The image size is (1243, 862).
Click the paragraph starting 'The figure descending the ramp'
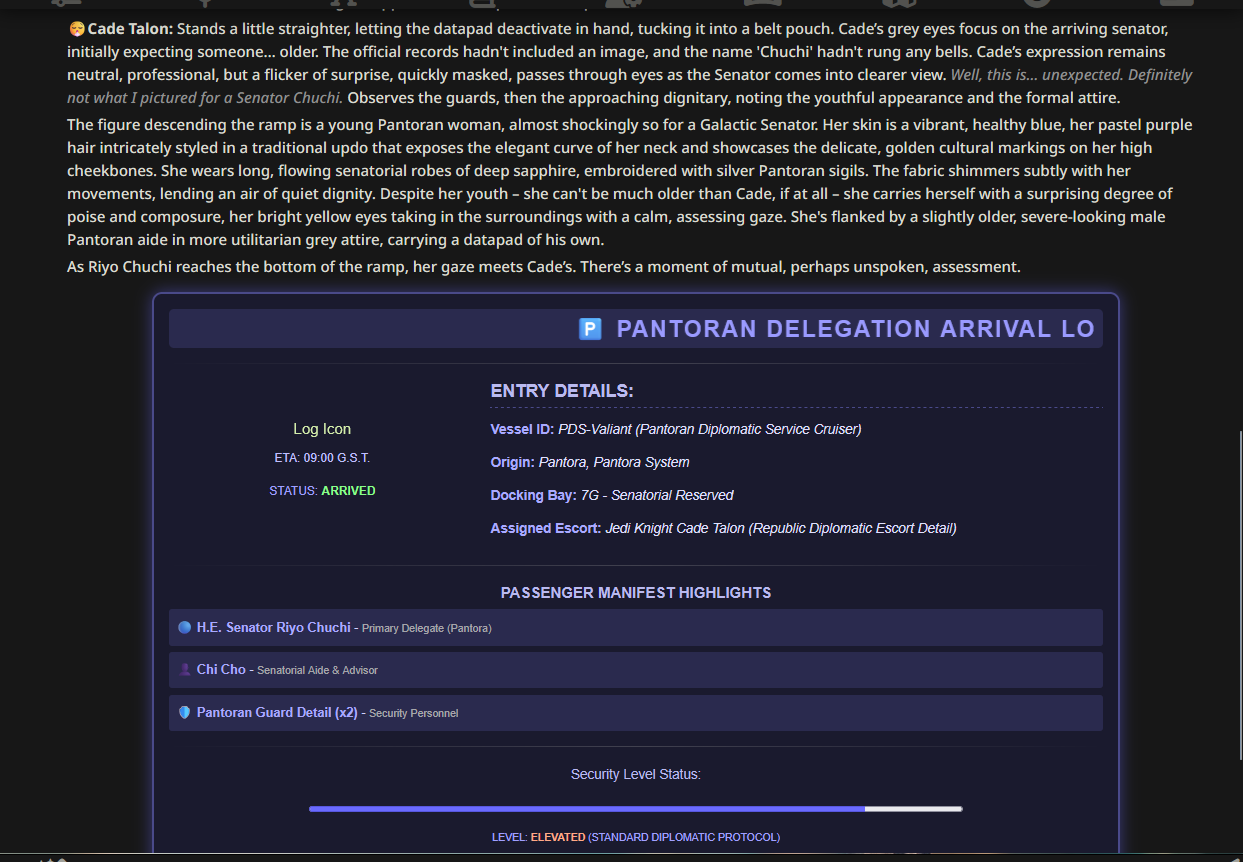[632, 183]
